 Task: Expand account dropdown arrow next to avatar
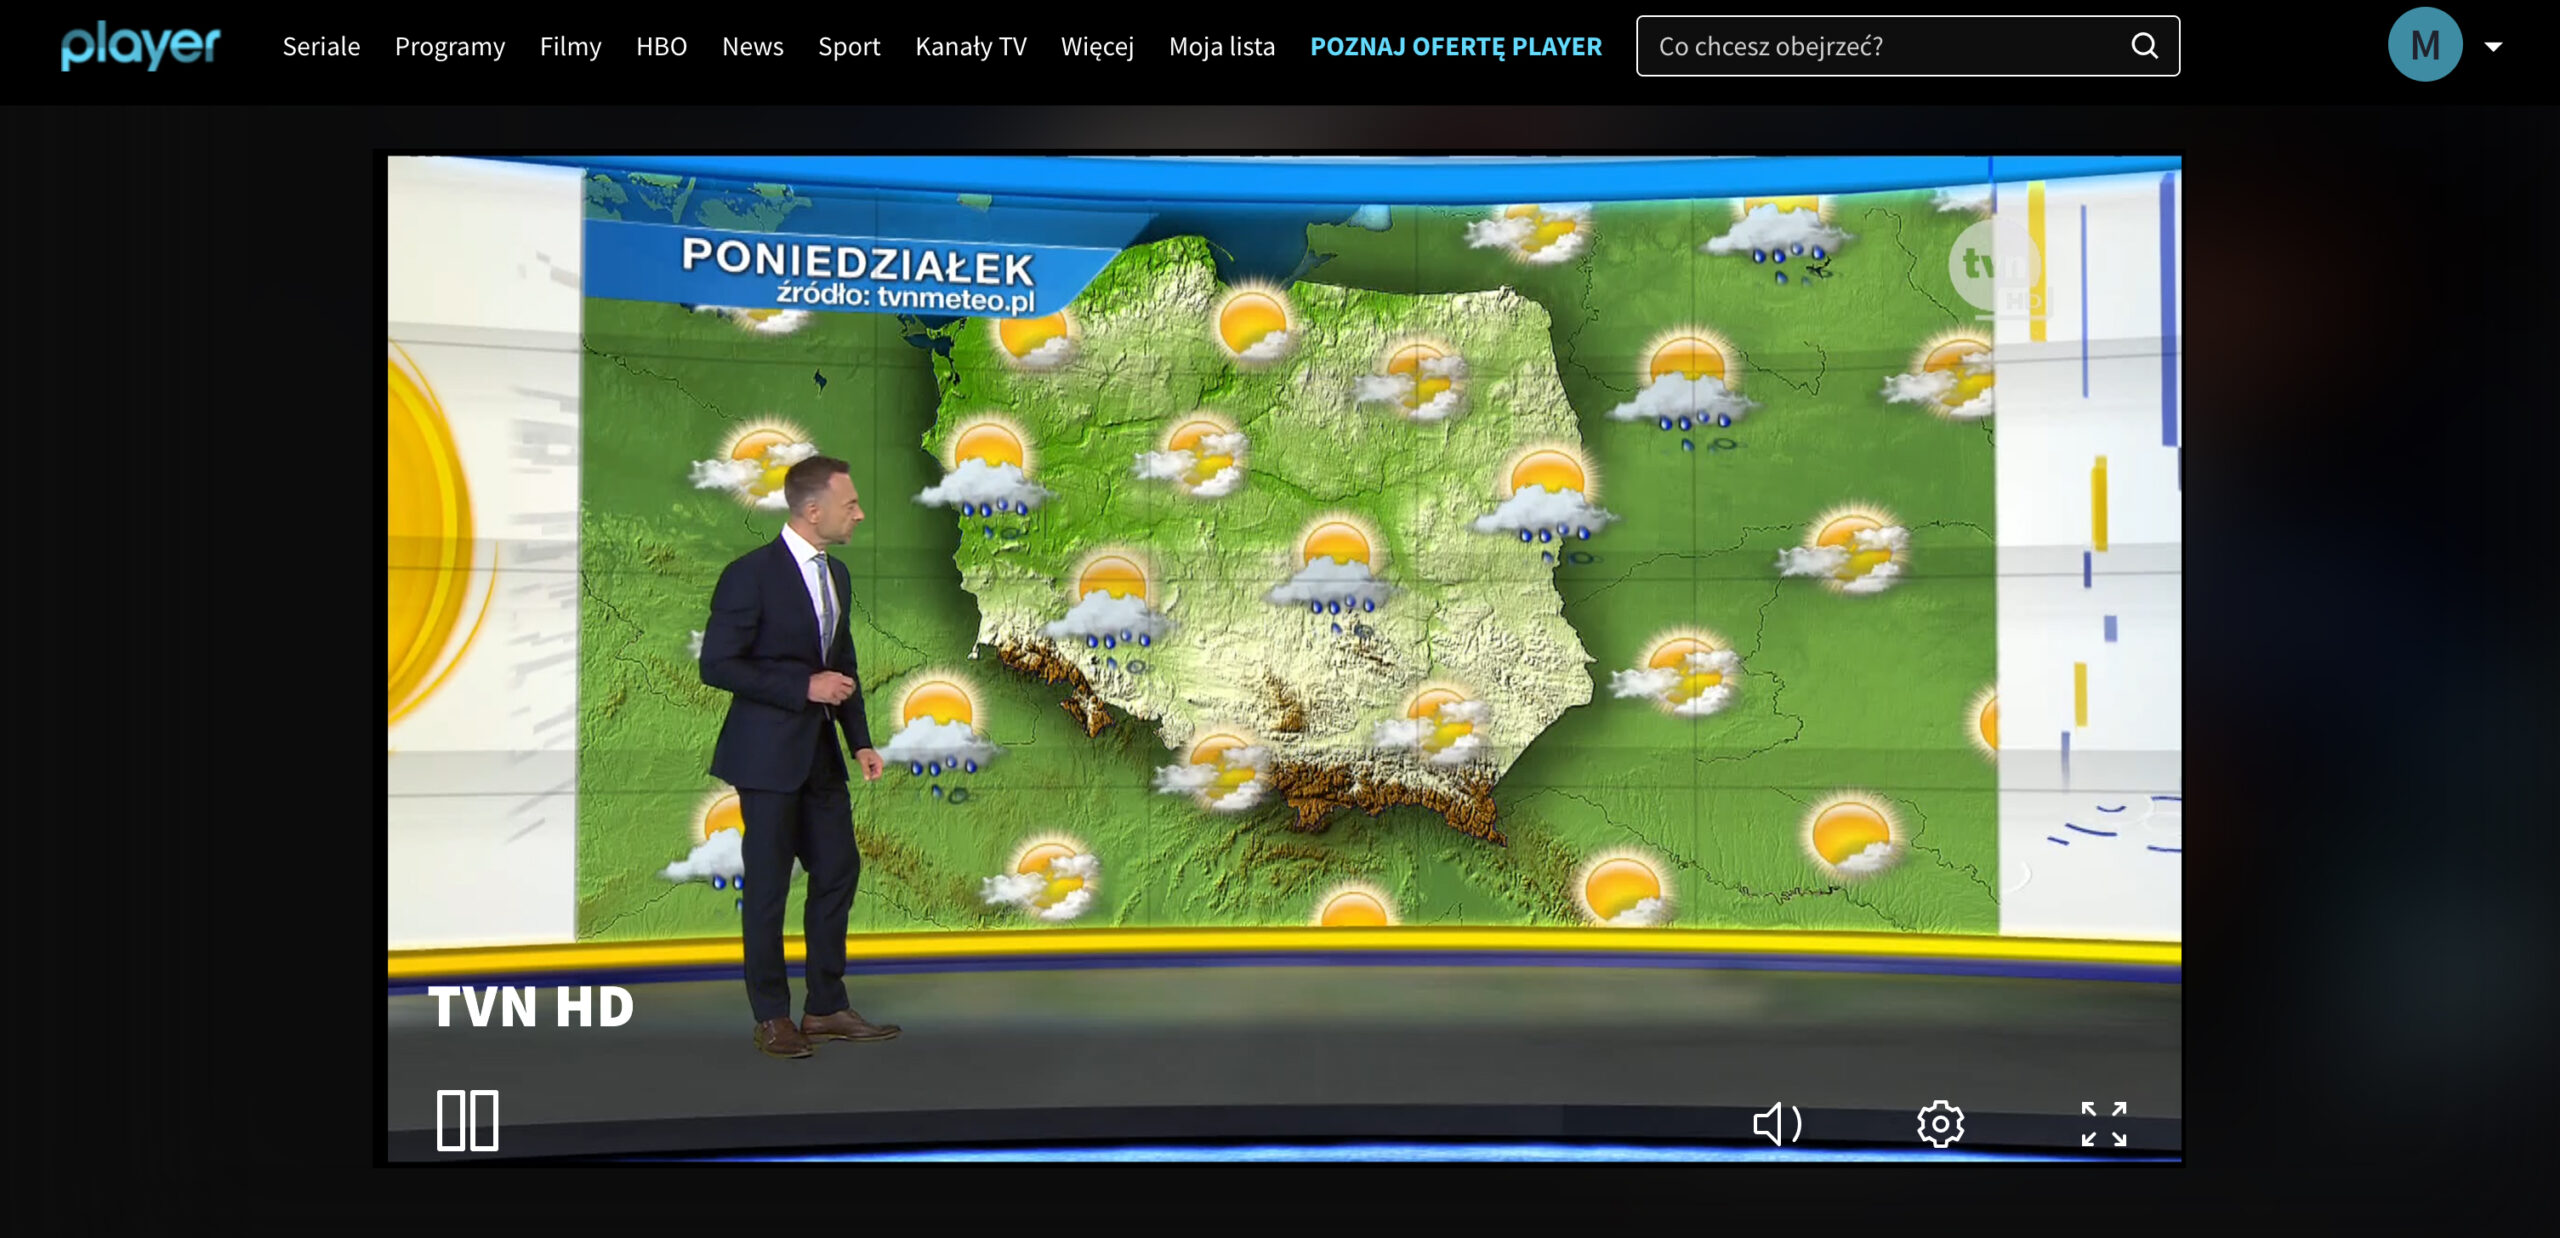tap(2493, 46)
